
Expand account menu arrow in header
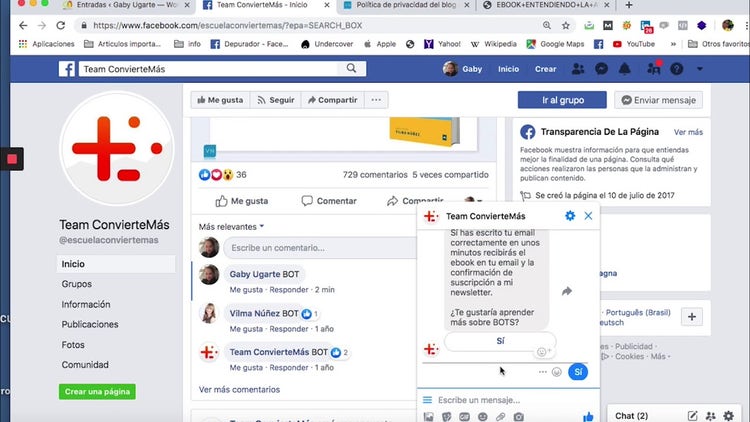tap(700, 69)
